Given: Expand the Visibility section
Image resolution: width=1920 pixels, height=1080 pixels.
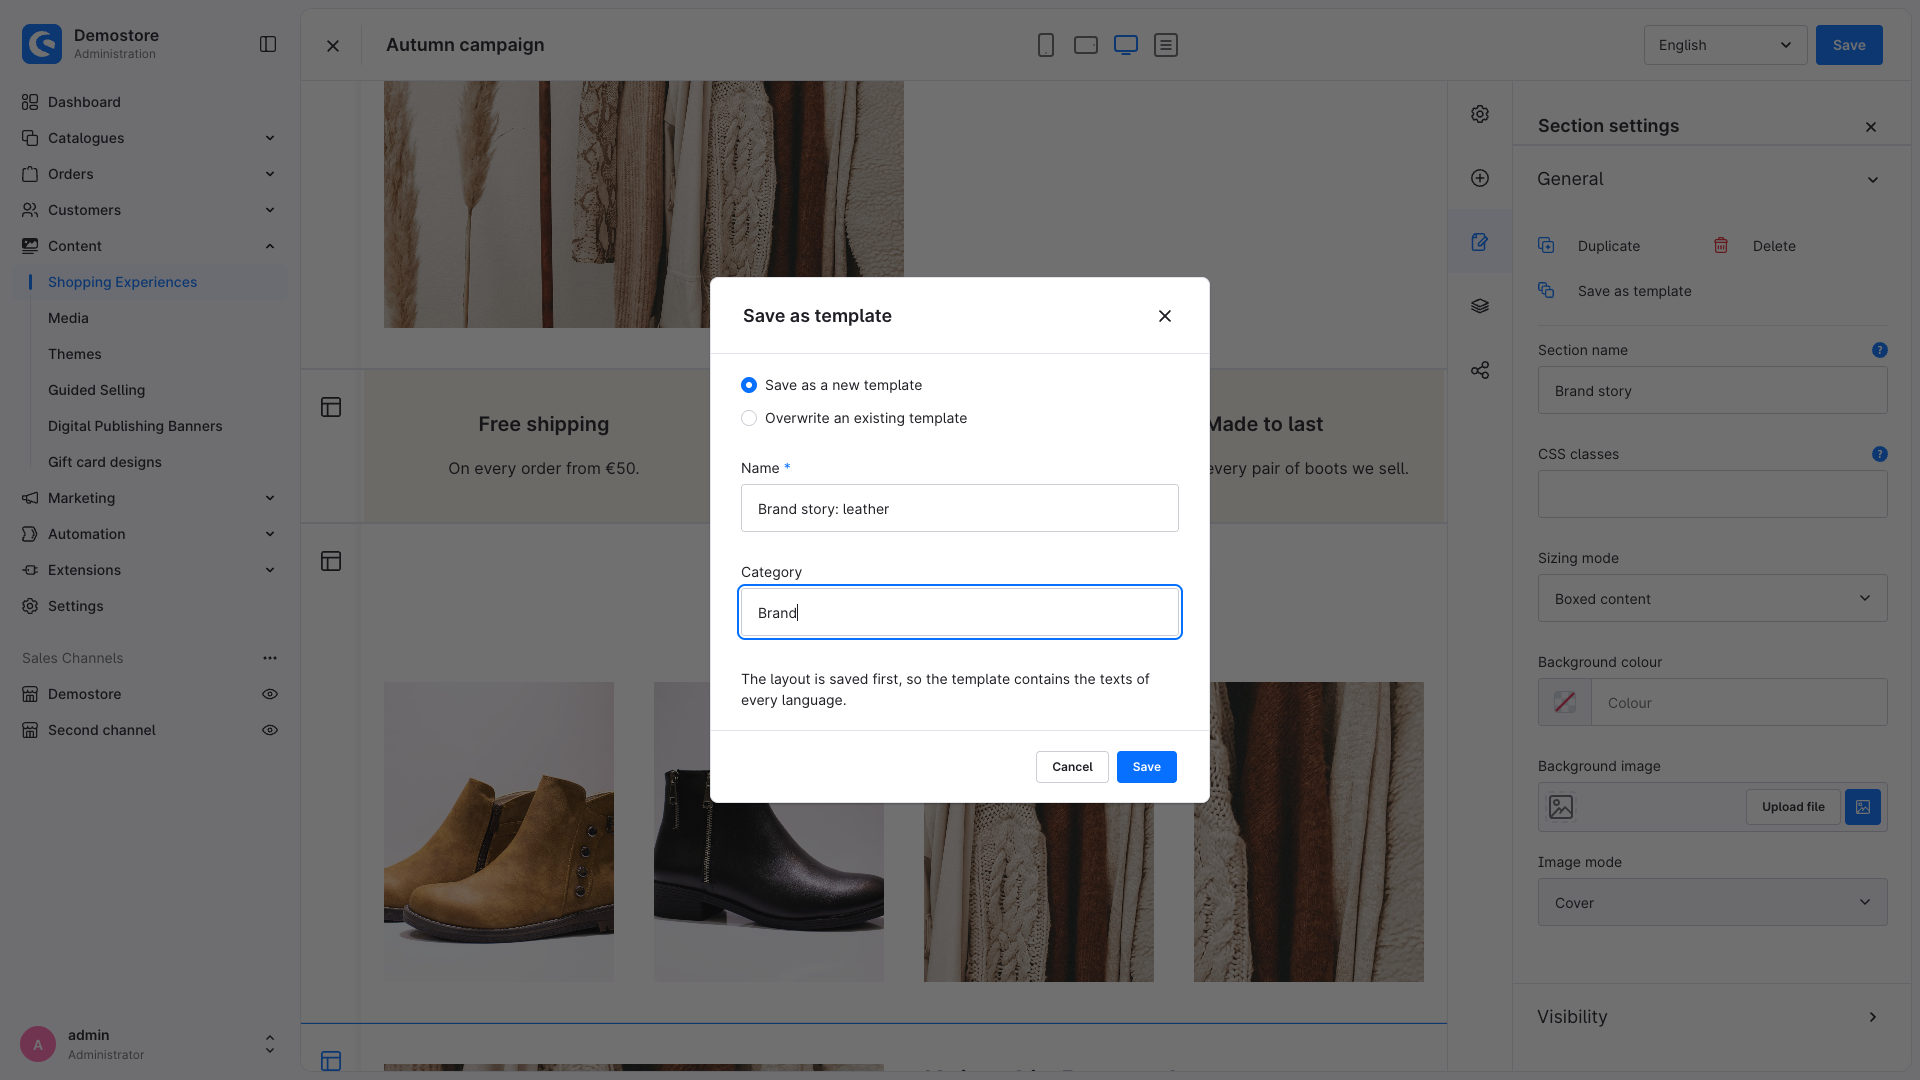Looking at the screenshot, I should (1711, 1017).
